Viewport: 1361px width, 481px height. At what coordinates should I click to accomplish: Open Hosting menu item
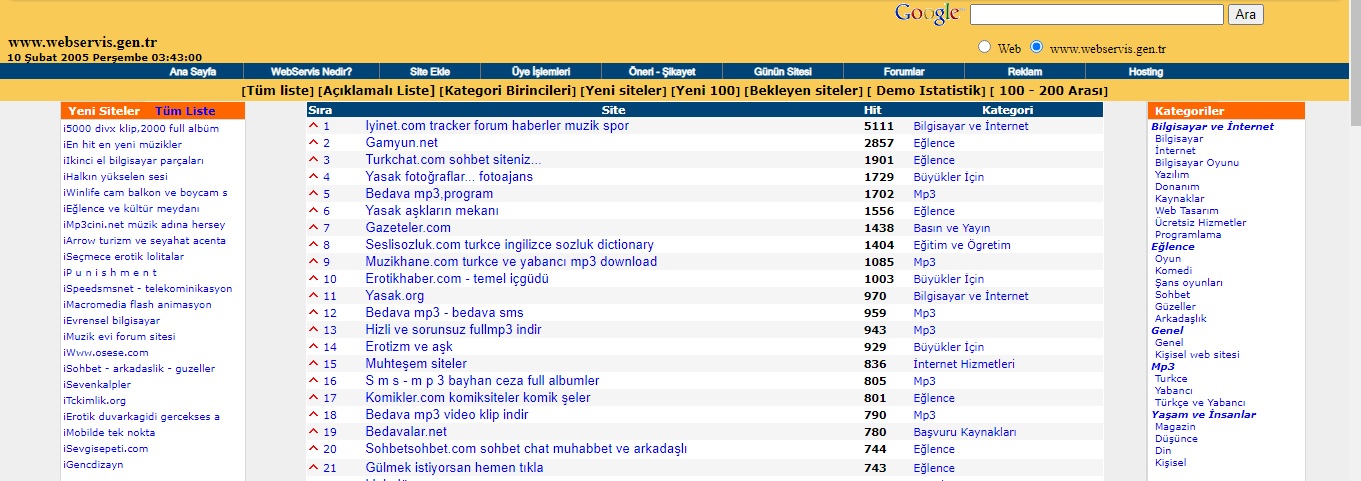point(1146,72)
